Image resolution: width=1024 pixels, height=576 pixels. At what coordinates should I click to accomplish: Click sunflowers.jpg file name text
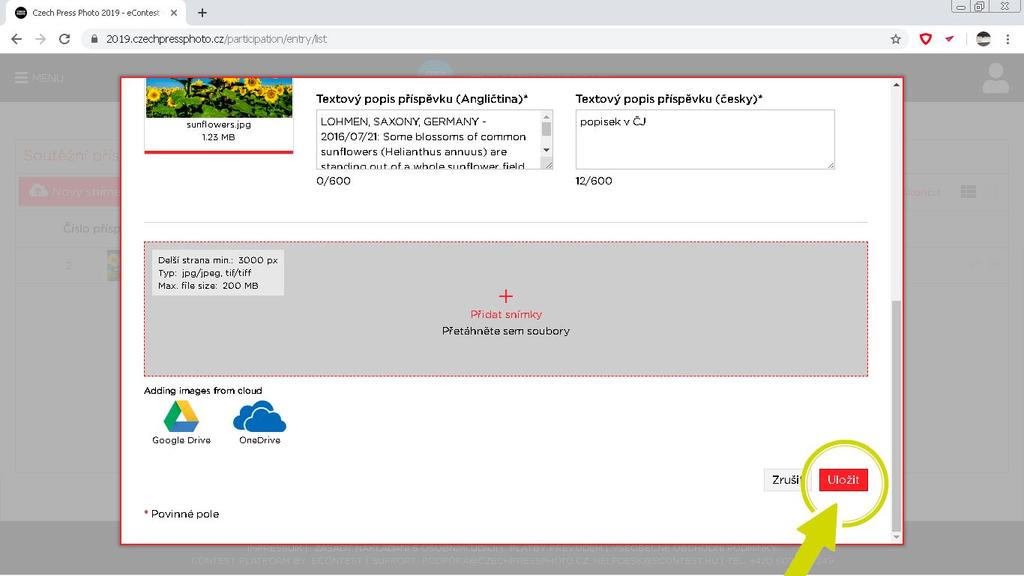219,124
